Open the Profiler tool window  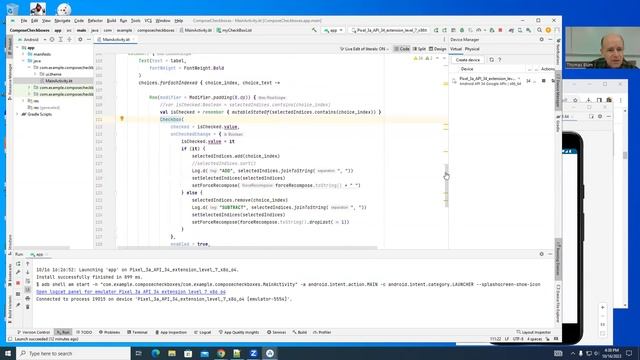[322, 332]
